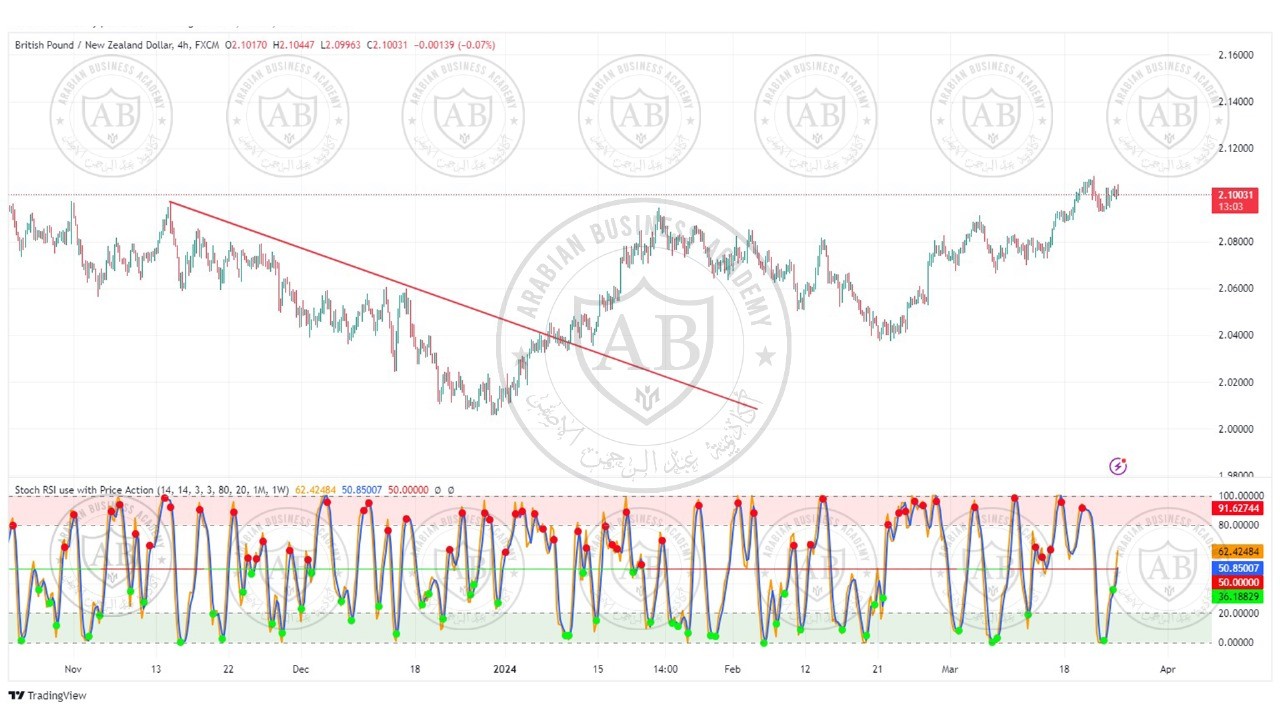This screenshot has width=1280, height=720.
Task: Click the purple lightning bolt icon
Action: coord(1118,466)
